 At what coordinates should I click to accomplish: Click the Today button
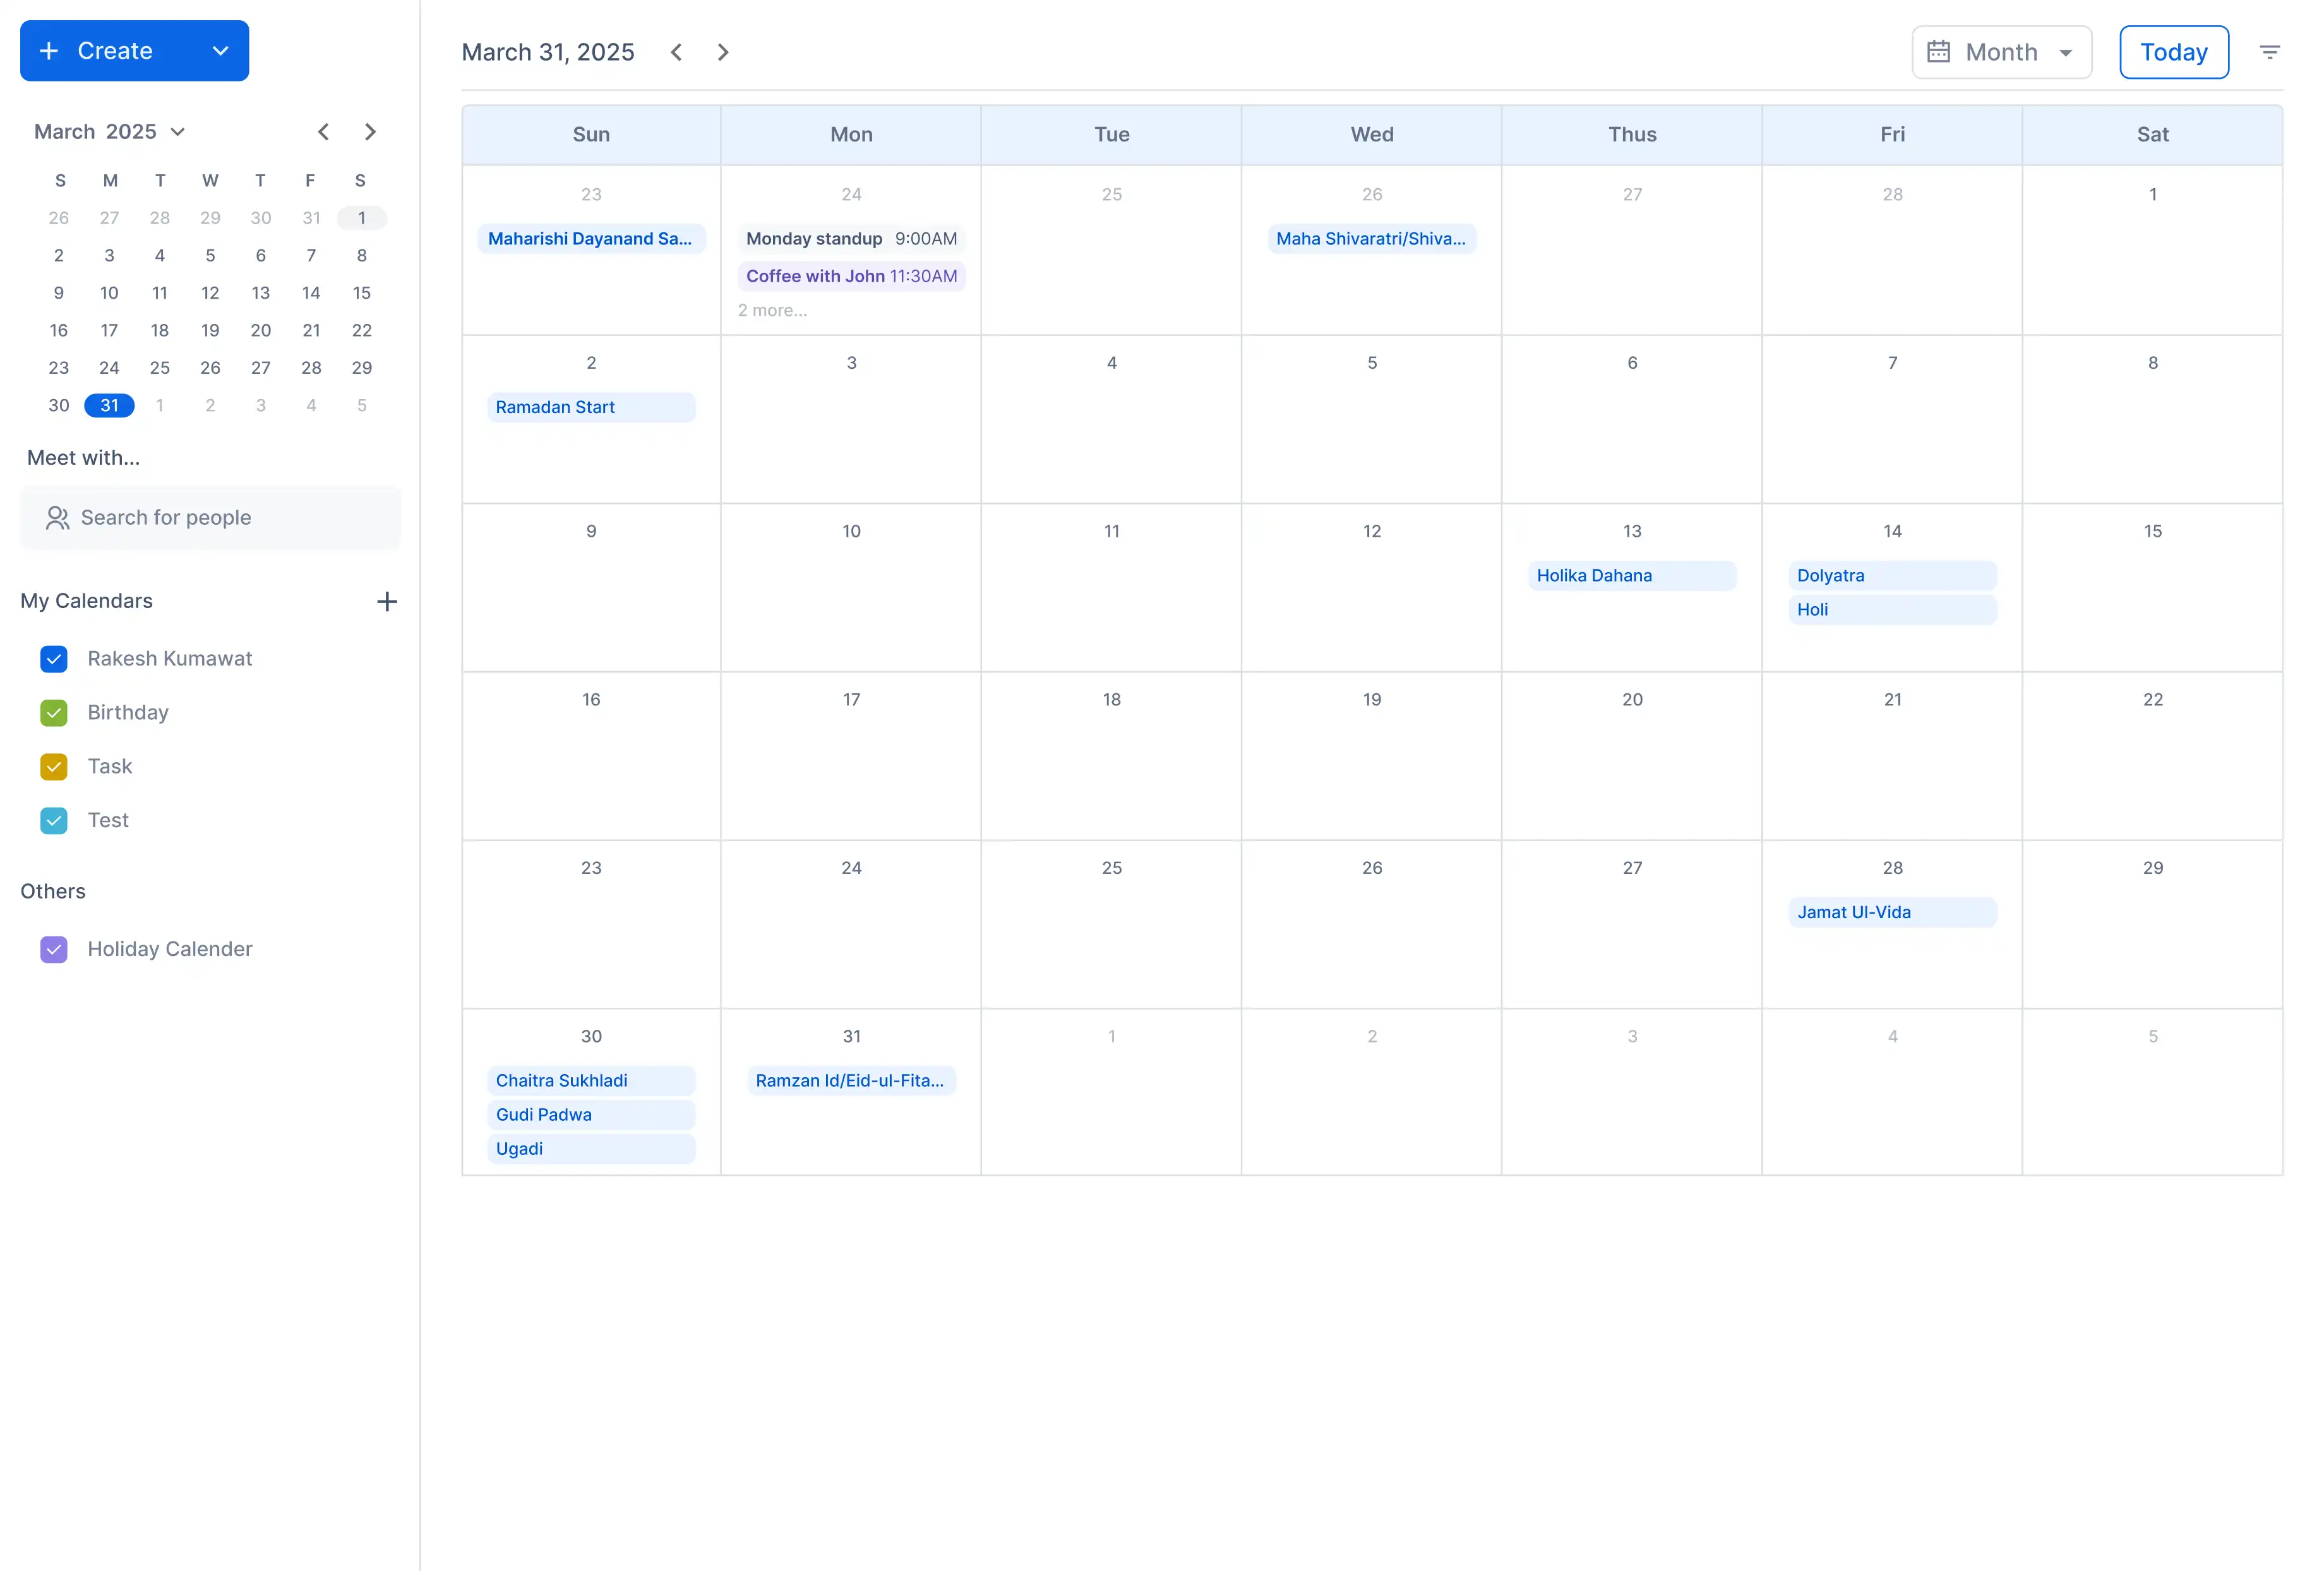2173,51
